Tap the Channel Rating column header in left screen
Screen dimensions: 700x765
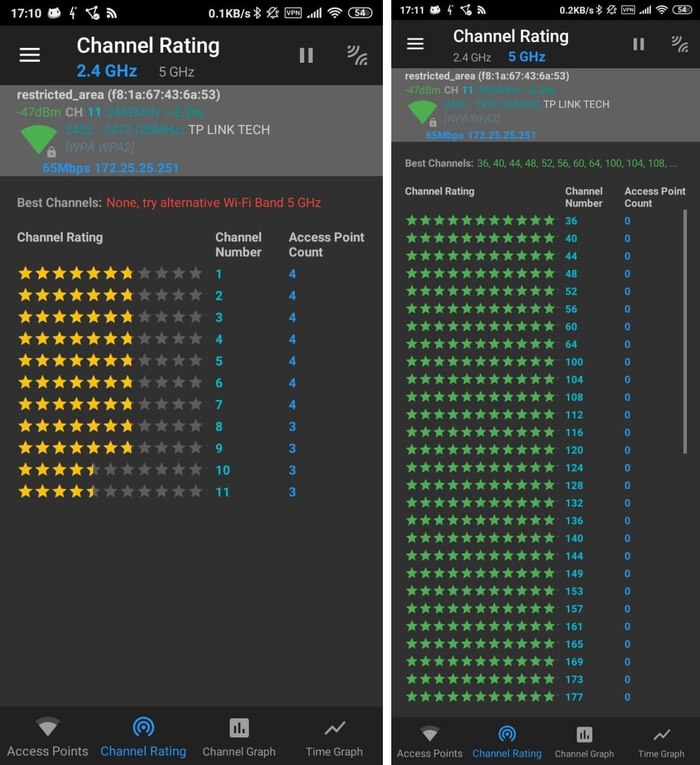pos(60,238)
